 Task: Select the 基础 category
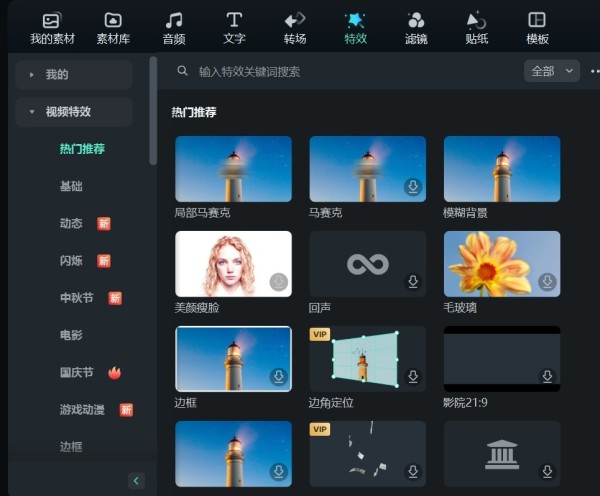pyautogui.click(x=71, y=186)
